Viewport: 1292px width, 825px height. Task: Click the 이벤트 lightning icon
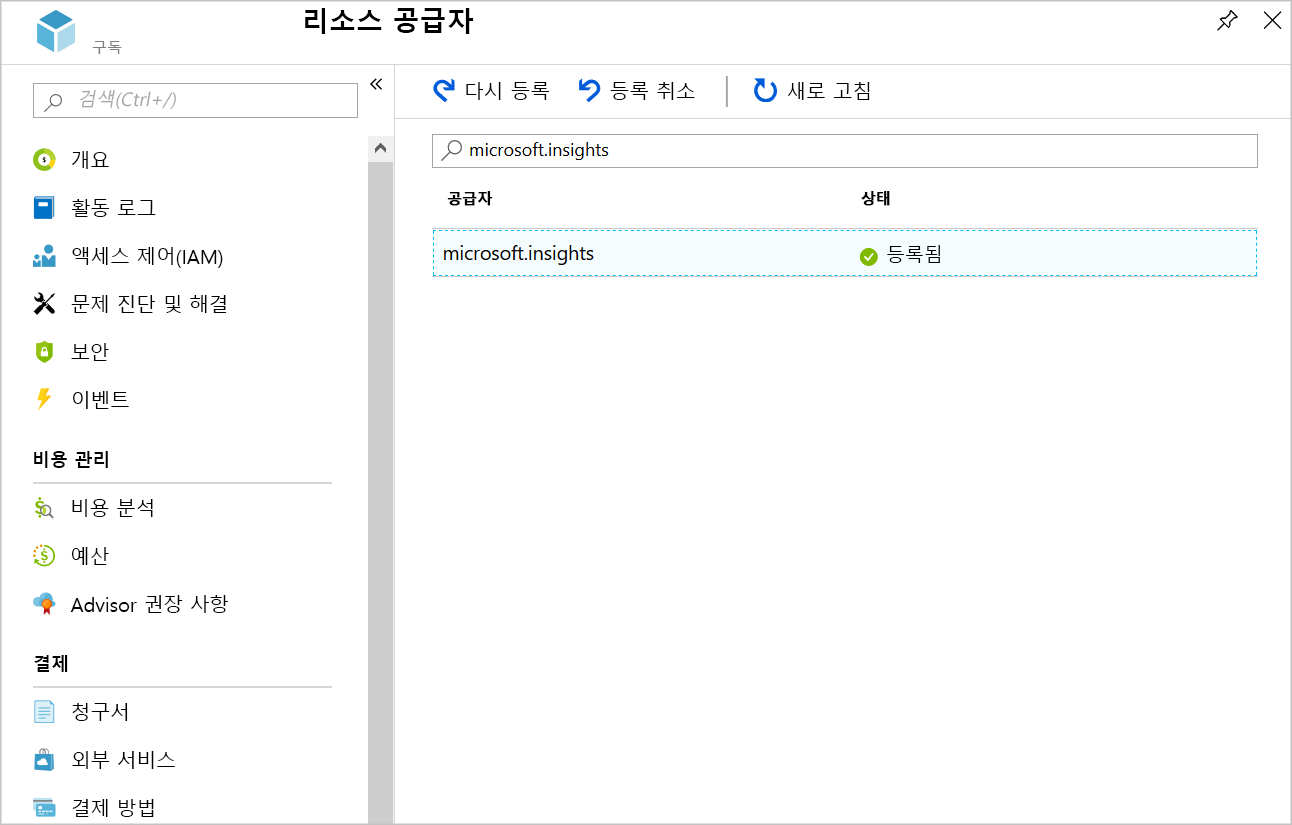tap(44, 400)
